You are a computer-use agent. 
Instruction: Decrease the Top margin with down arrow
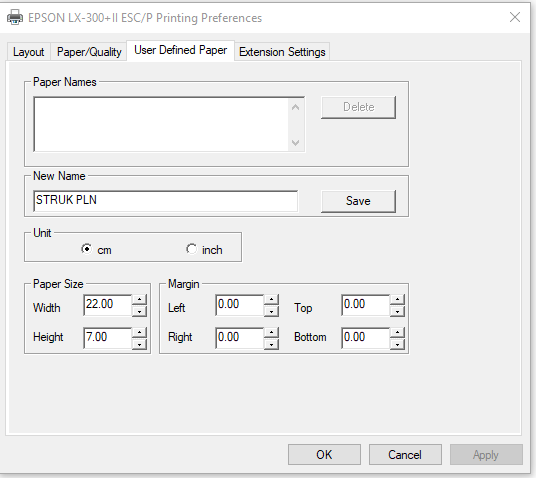[x=397, y=311]
